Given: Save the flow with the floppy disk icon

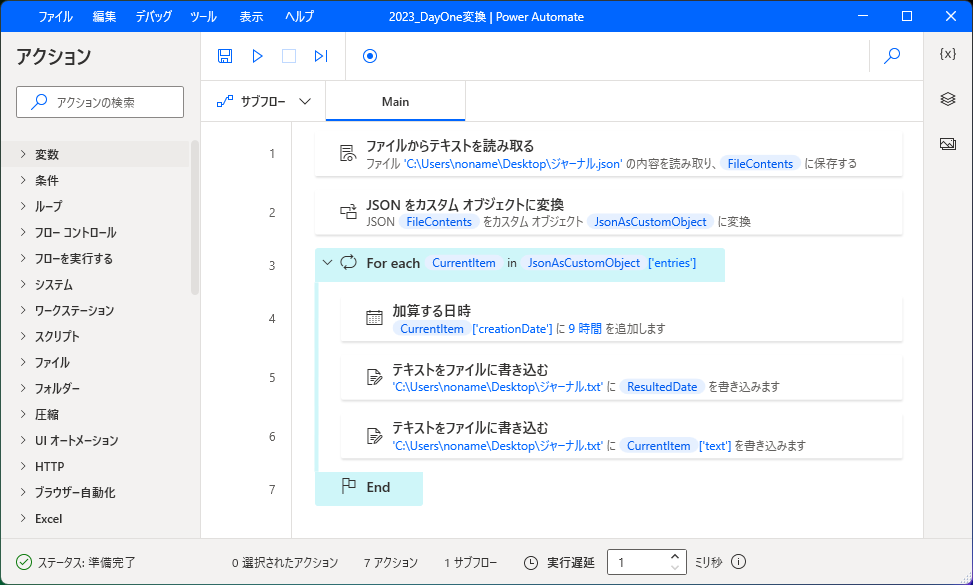Looking at the screenshot, I should (x=225, y=56).
